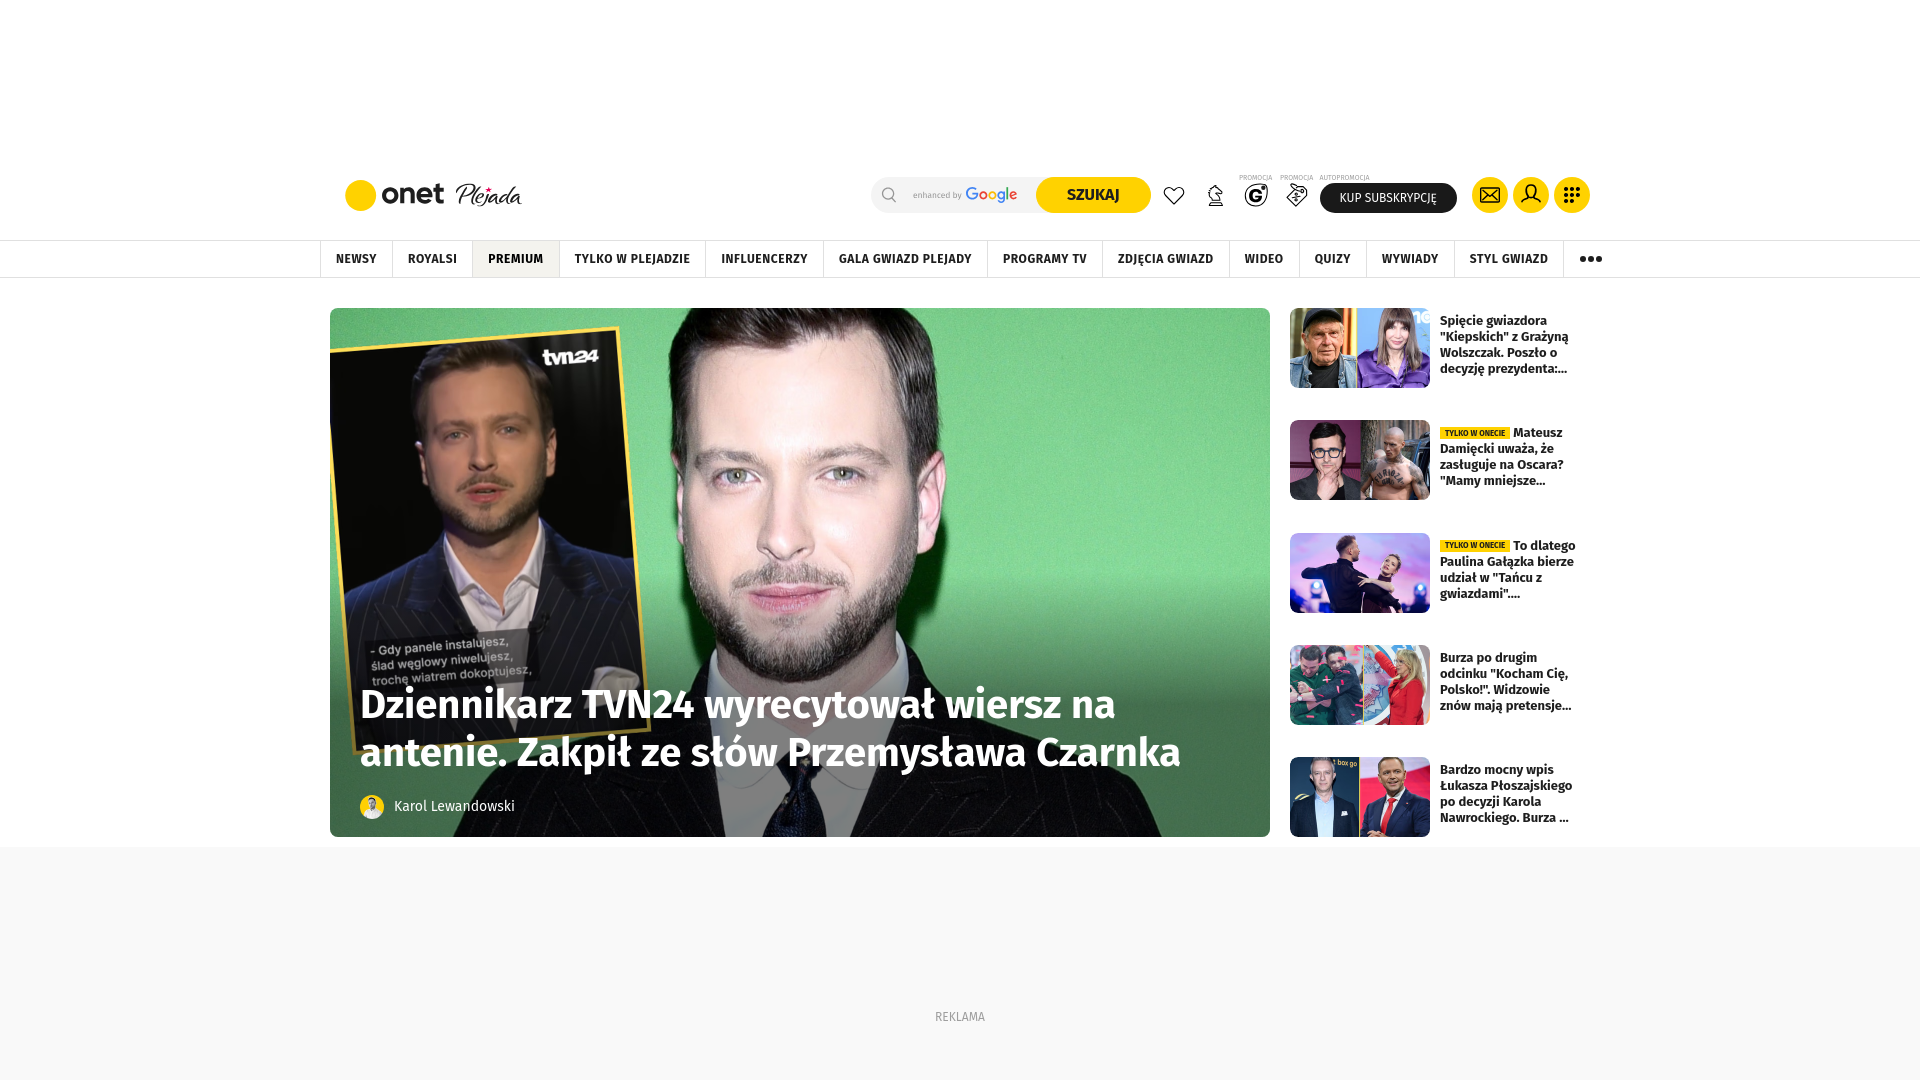Image resolution: width=1920 pixels, height=1080 pixels.
Task: Read Paulina Gałązka Taniec z gwiazdami article
Action: 1508,570
